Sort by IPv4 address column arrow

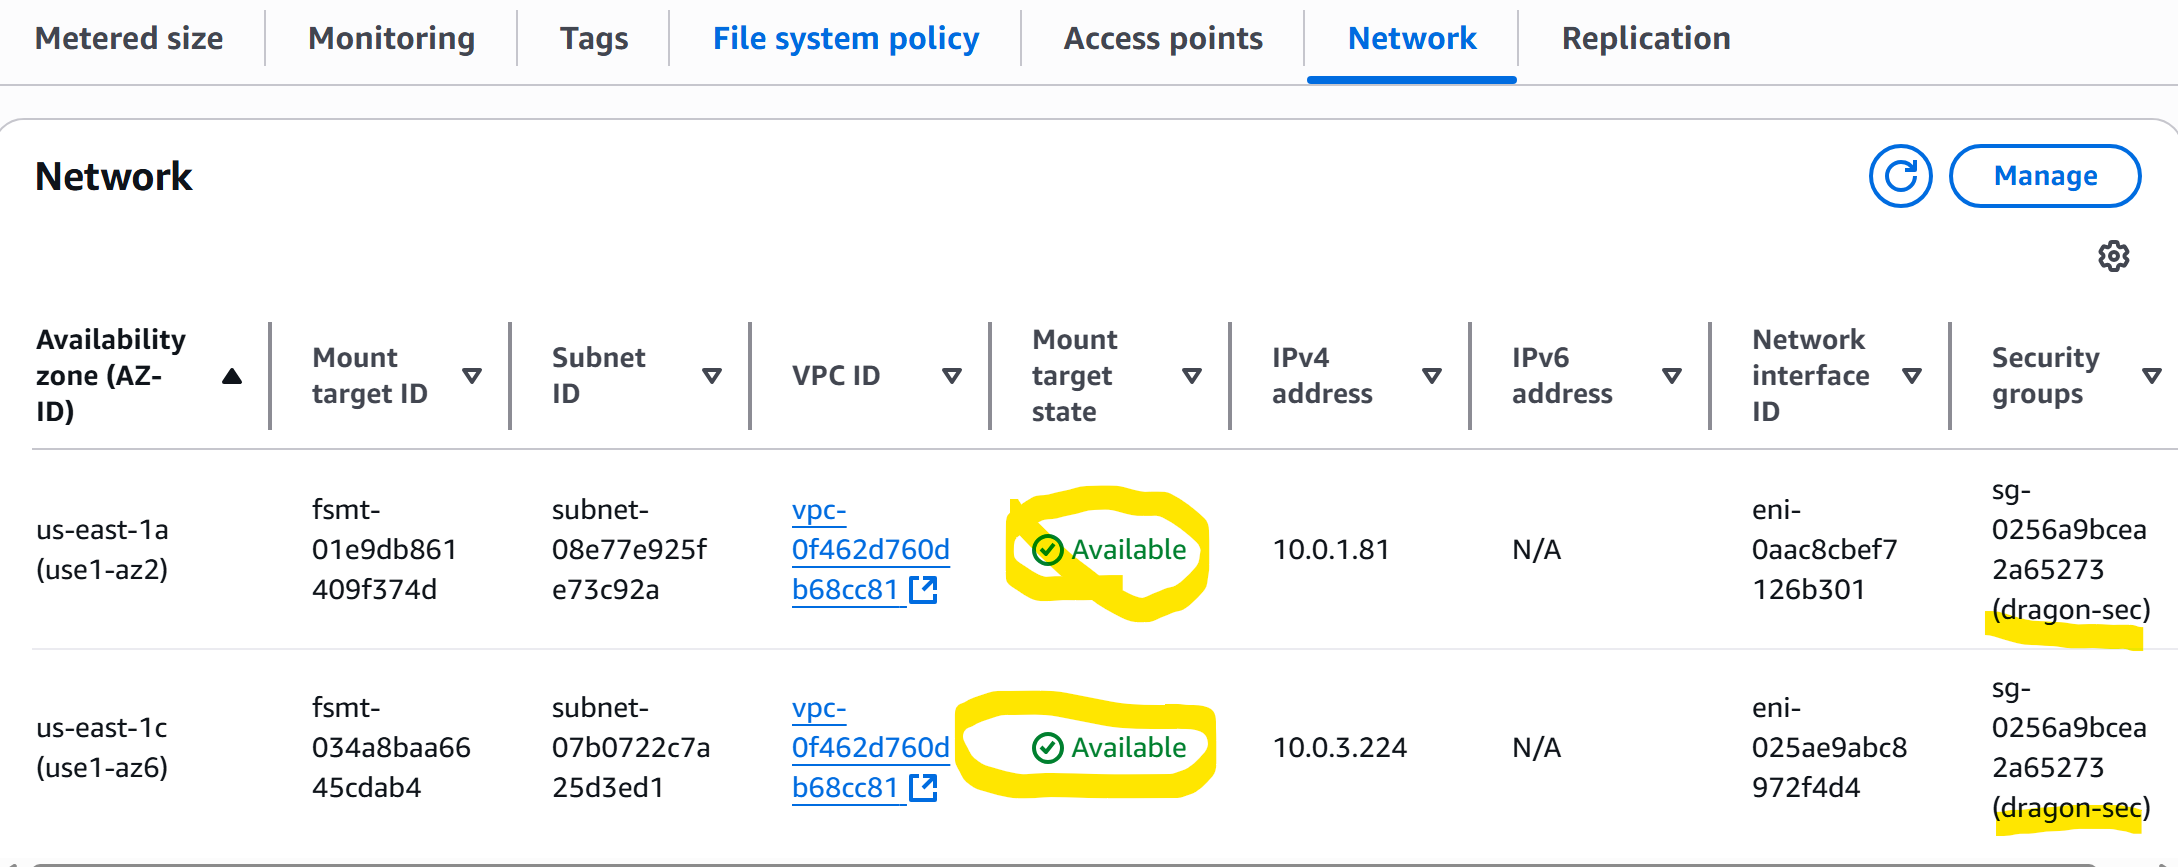[x=1432, y=376]
